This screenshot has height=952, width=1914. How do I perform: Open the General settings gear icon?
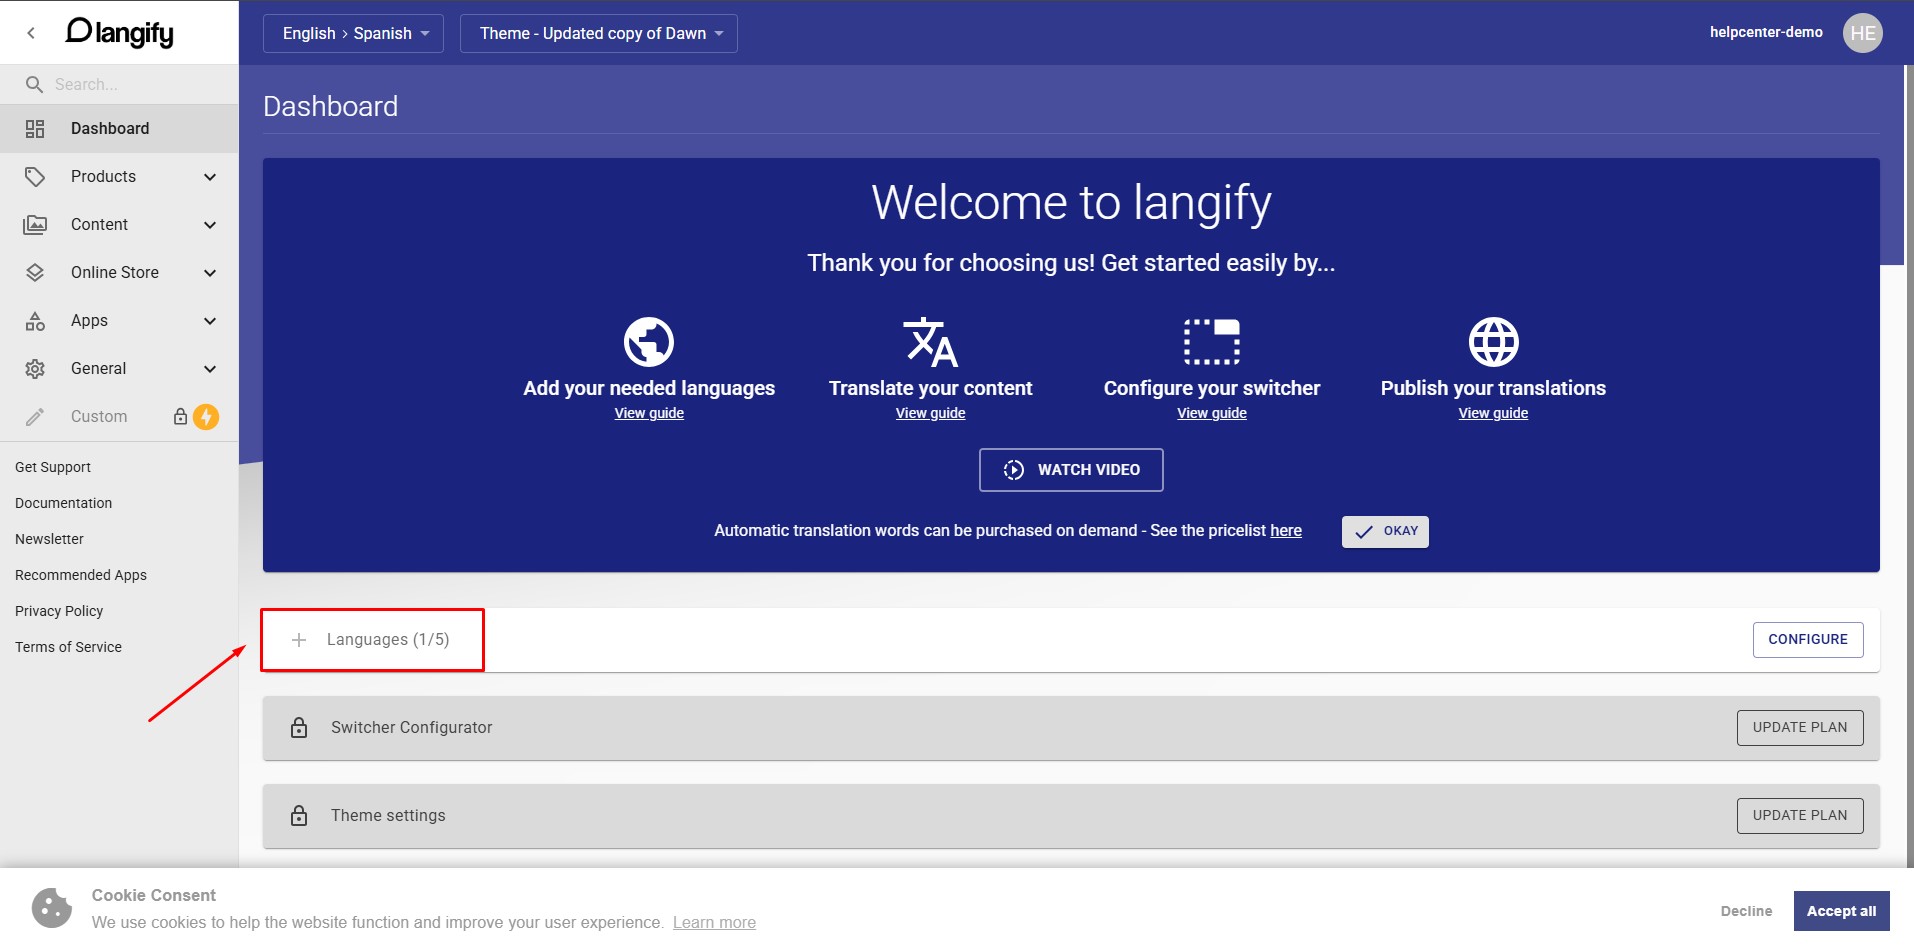(35, 368)
